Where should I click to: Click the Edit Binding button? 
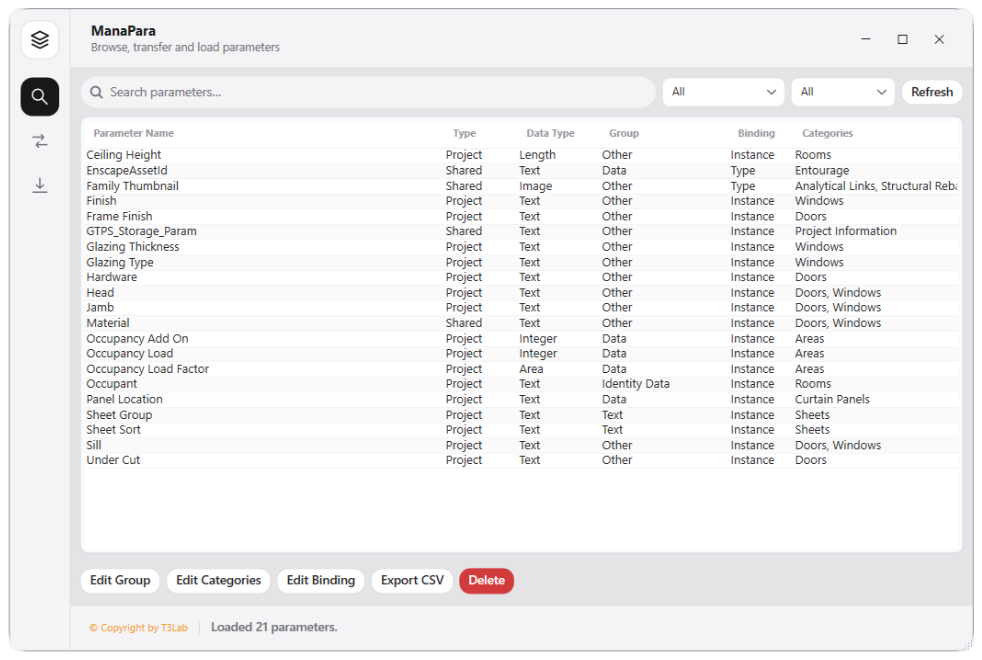tap(321, 580)
